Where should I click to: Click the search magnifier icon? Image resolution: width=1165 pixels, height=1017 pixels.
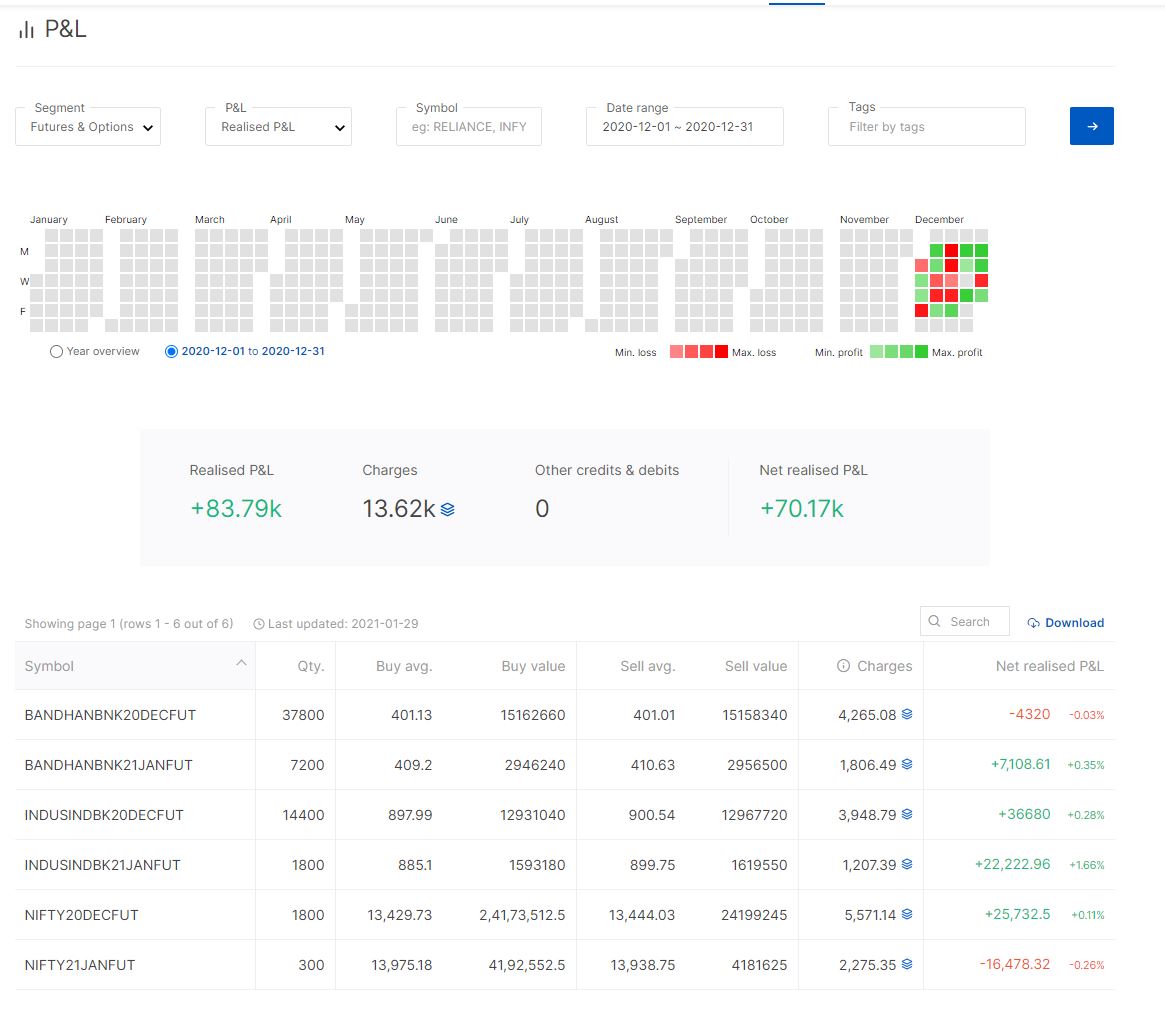click(935, 621)
